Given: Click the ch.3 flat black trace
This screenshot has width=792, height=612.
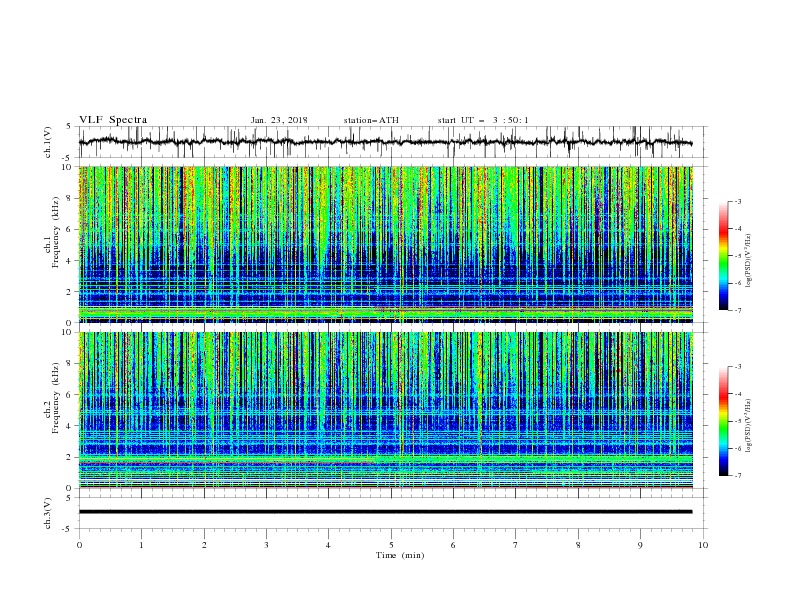Looking at the screenshot, I should 385,512.
